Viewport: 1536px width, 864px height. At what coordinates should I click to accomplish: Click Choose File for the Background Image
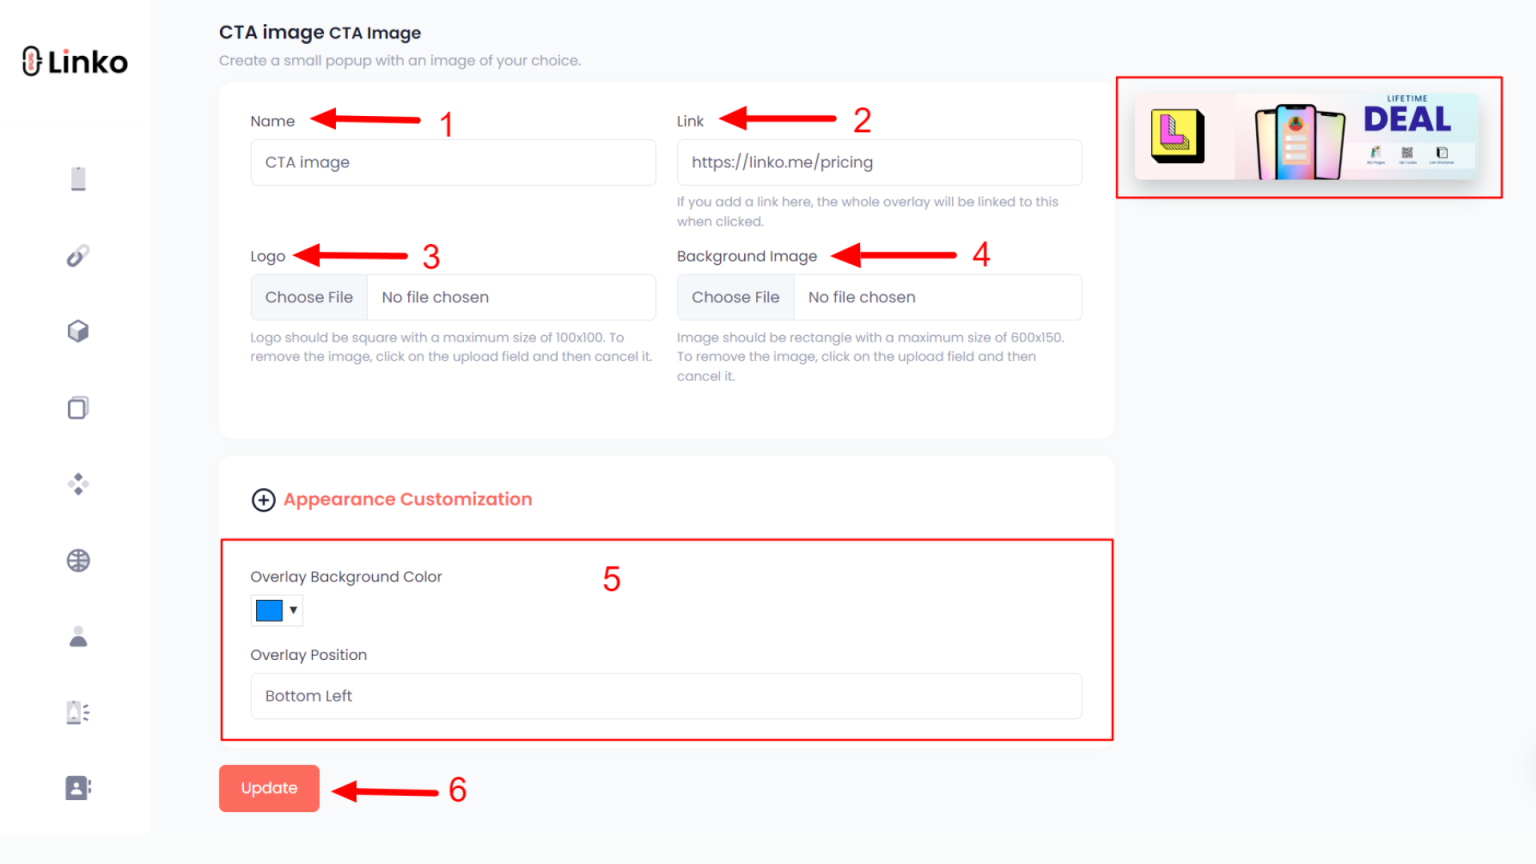coord(735,297)
